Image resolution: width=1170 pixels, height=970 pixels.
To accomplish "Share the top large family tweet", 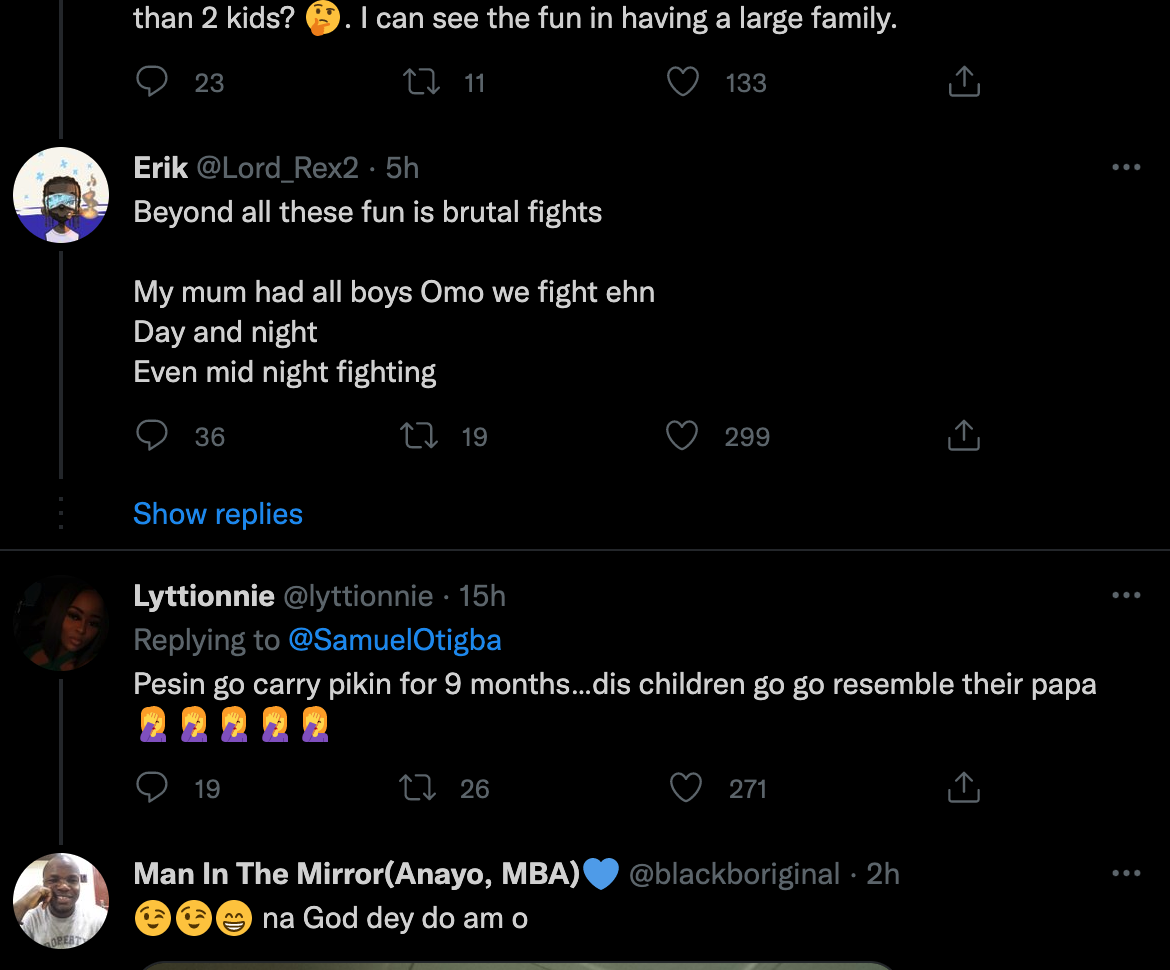I will (963, 82).
